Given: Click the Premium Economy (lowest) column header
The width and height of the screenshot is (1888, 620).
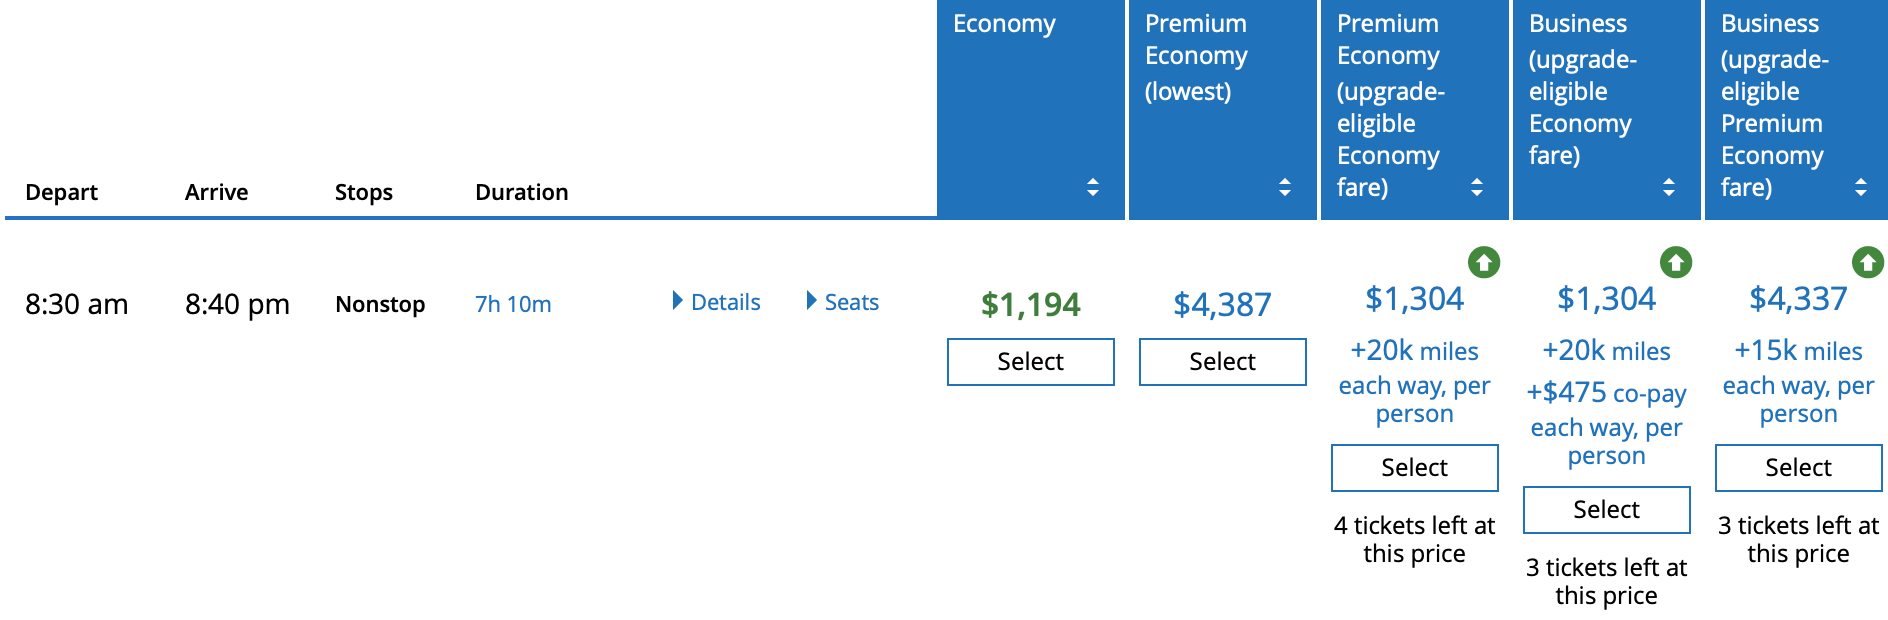Looking at the screenshot, I should pos(1196,56).
